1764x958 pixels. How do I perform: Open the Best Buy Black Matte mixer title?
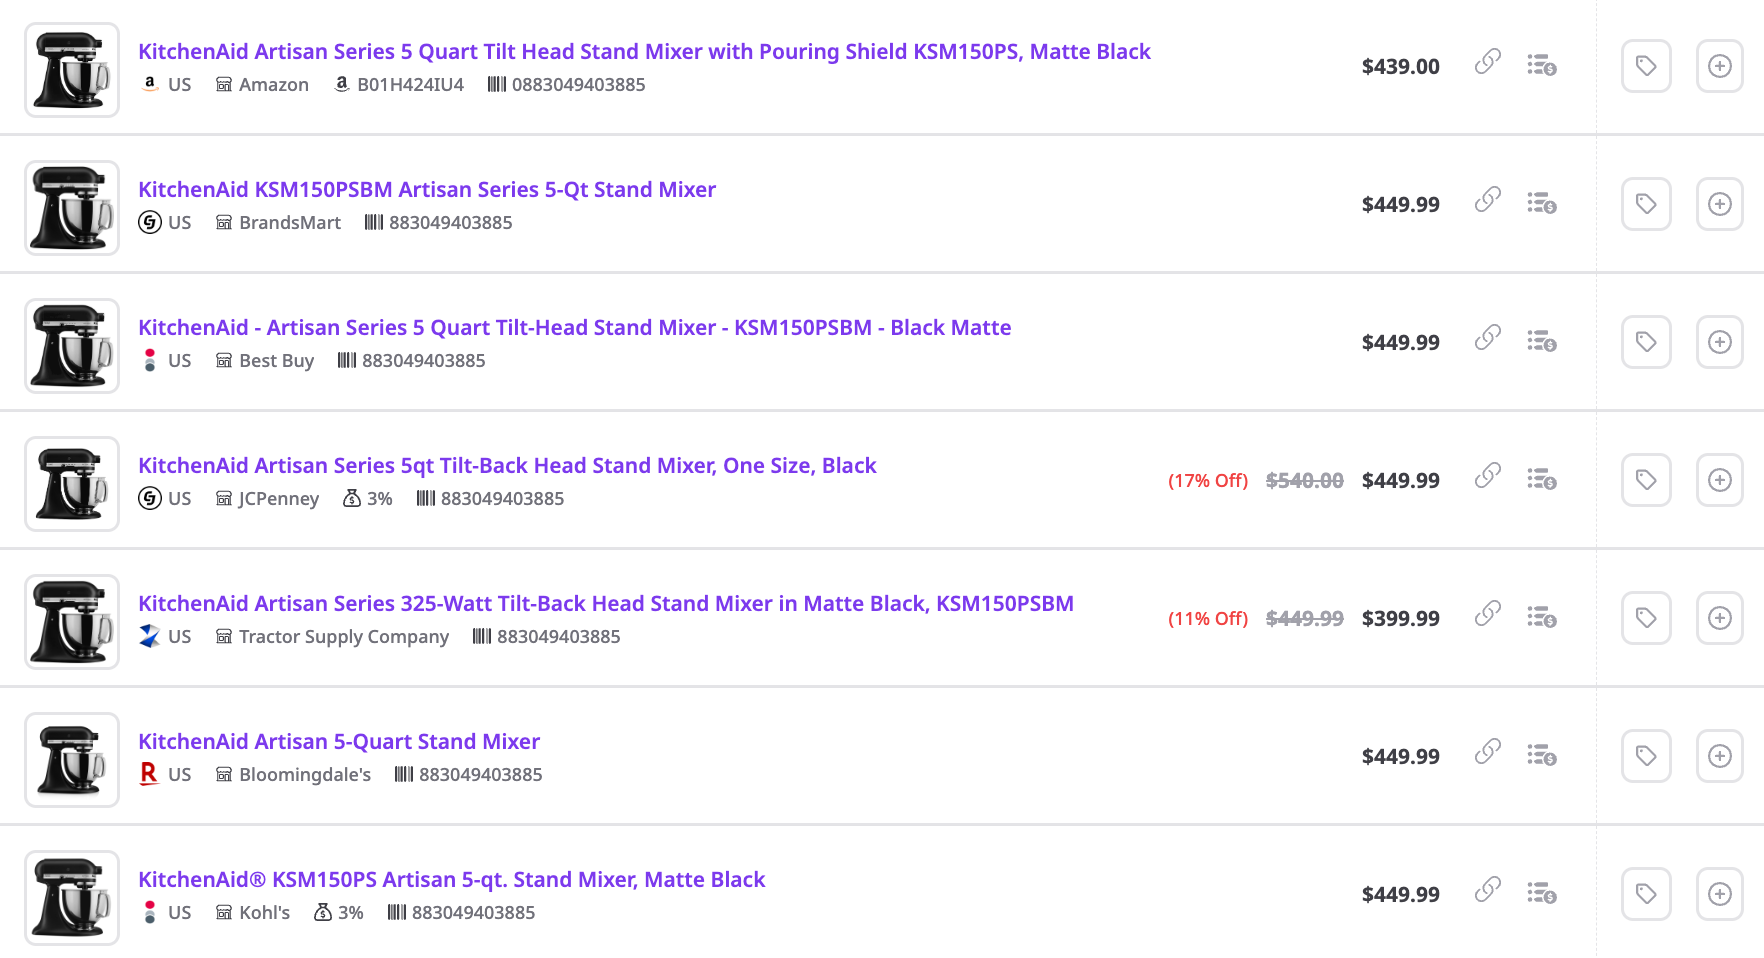pyautogui.click(x=575, y=327)
